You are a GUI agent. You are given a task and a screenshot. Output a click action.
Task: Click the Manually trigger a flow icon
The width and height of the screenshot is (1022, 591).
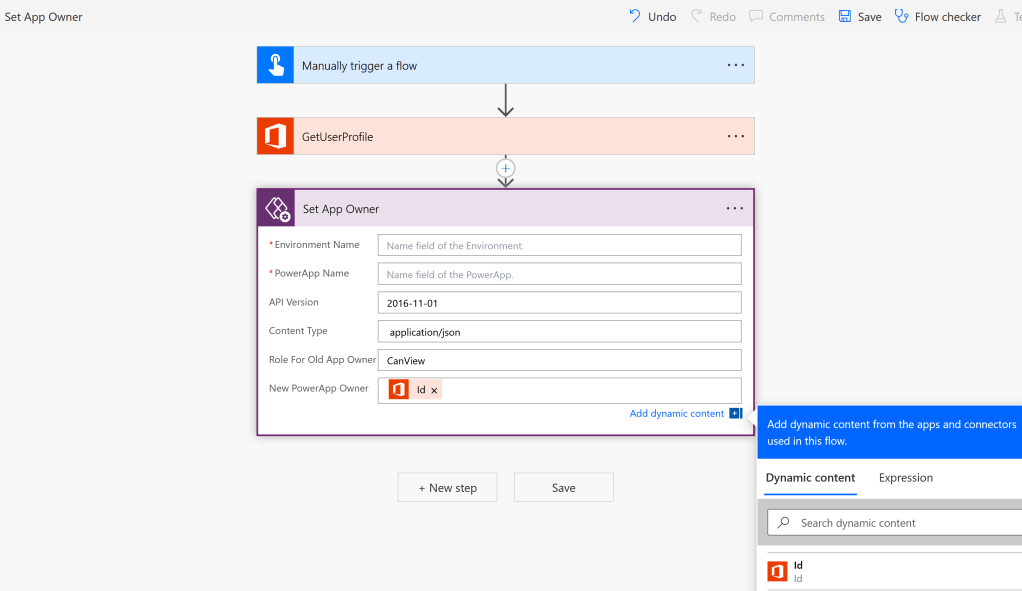[x=275, y=65]
